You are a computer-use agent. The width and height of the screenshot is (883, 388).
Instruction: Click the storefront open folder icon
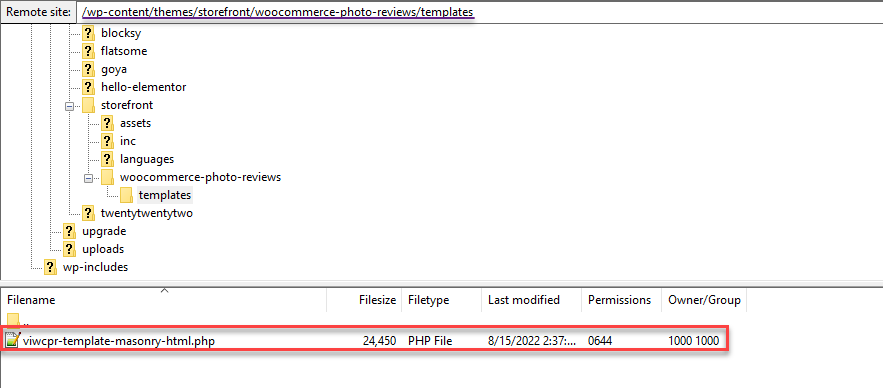[x=88, y=105]
